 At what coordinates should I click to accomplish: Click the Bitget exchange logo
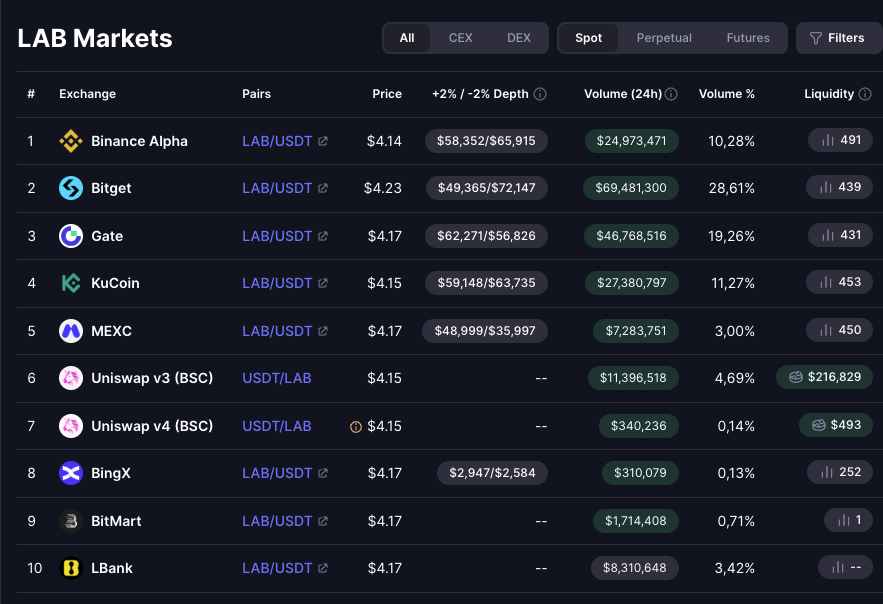[x=71, y=188]
